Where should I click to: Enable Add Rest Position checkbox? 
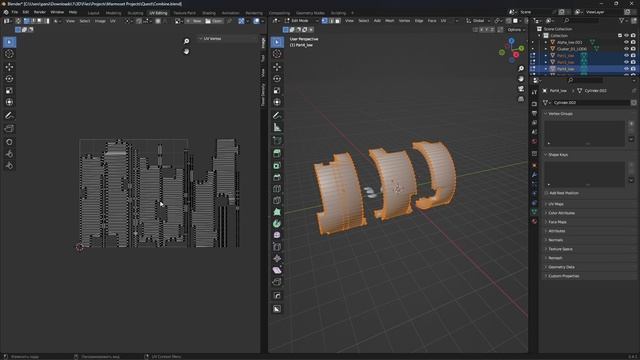point(547,193)
